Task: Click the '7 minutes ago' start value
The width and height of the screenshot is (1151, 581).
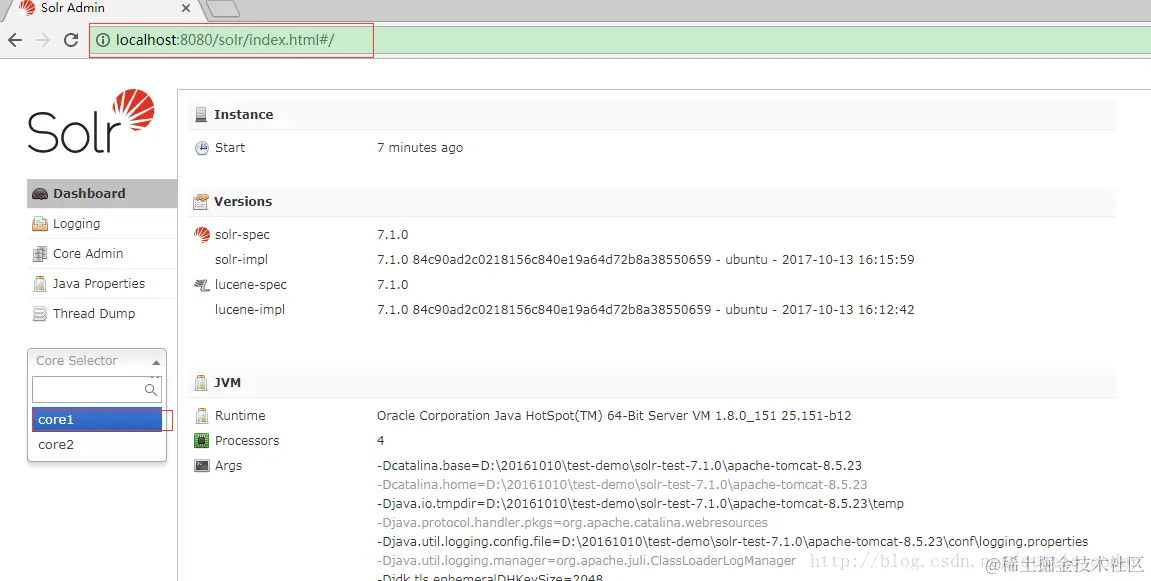Action: tap(420, 148)
